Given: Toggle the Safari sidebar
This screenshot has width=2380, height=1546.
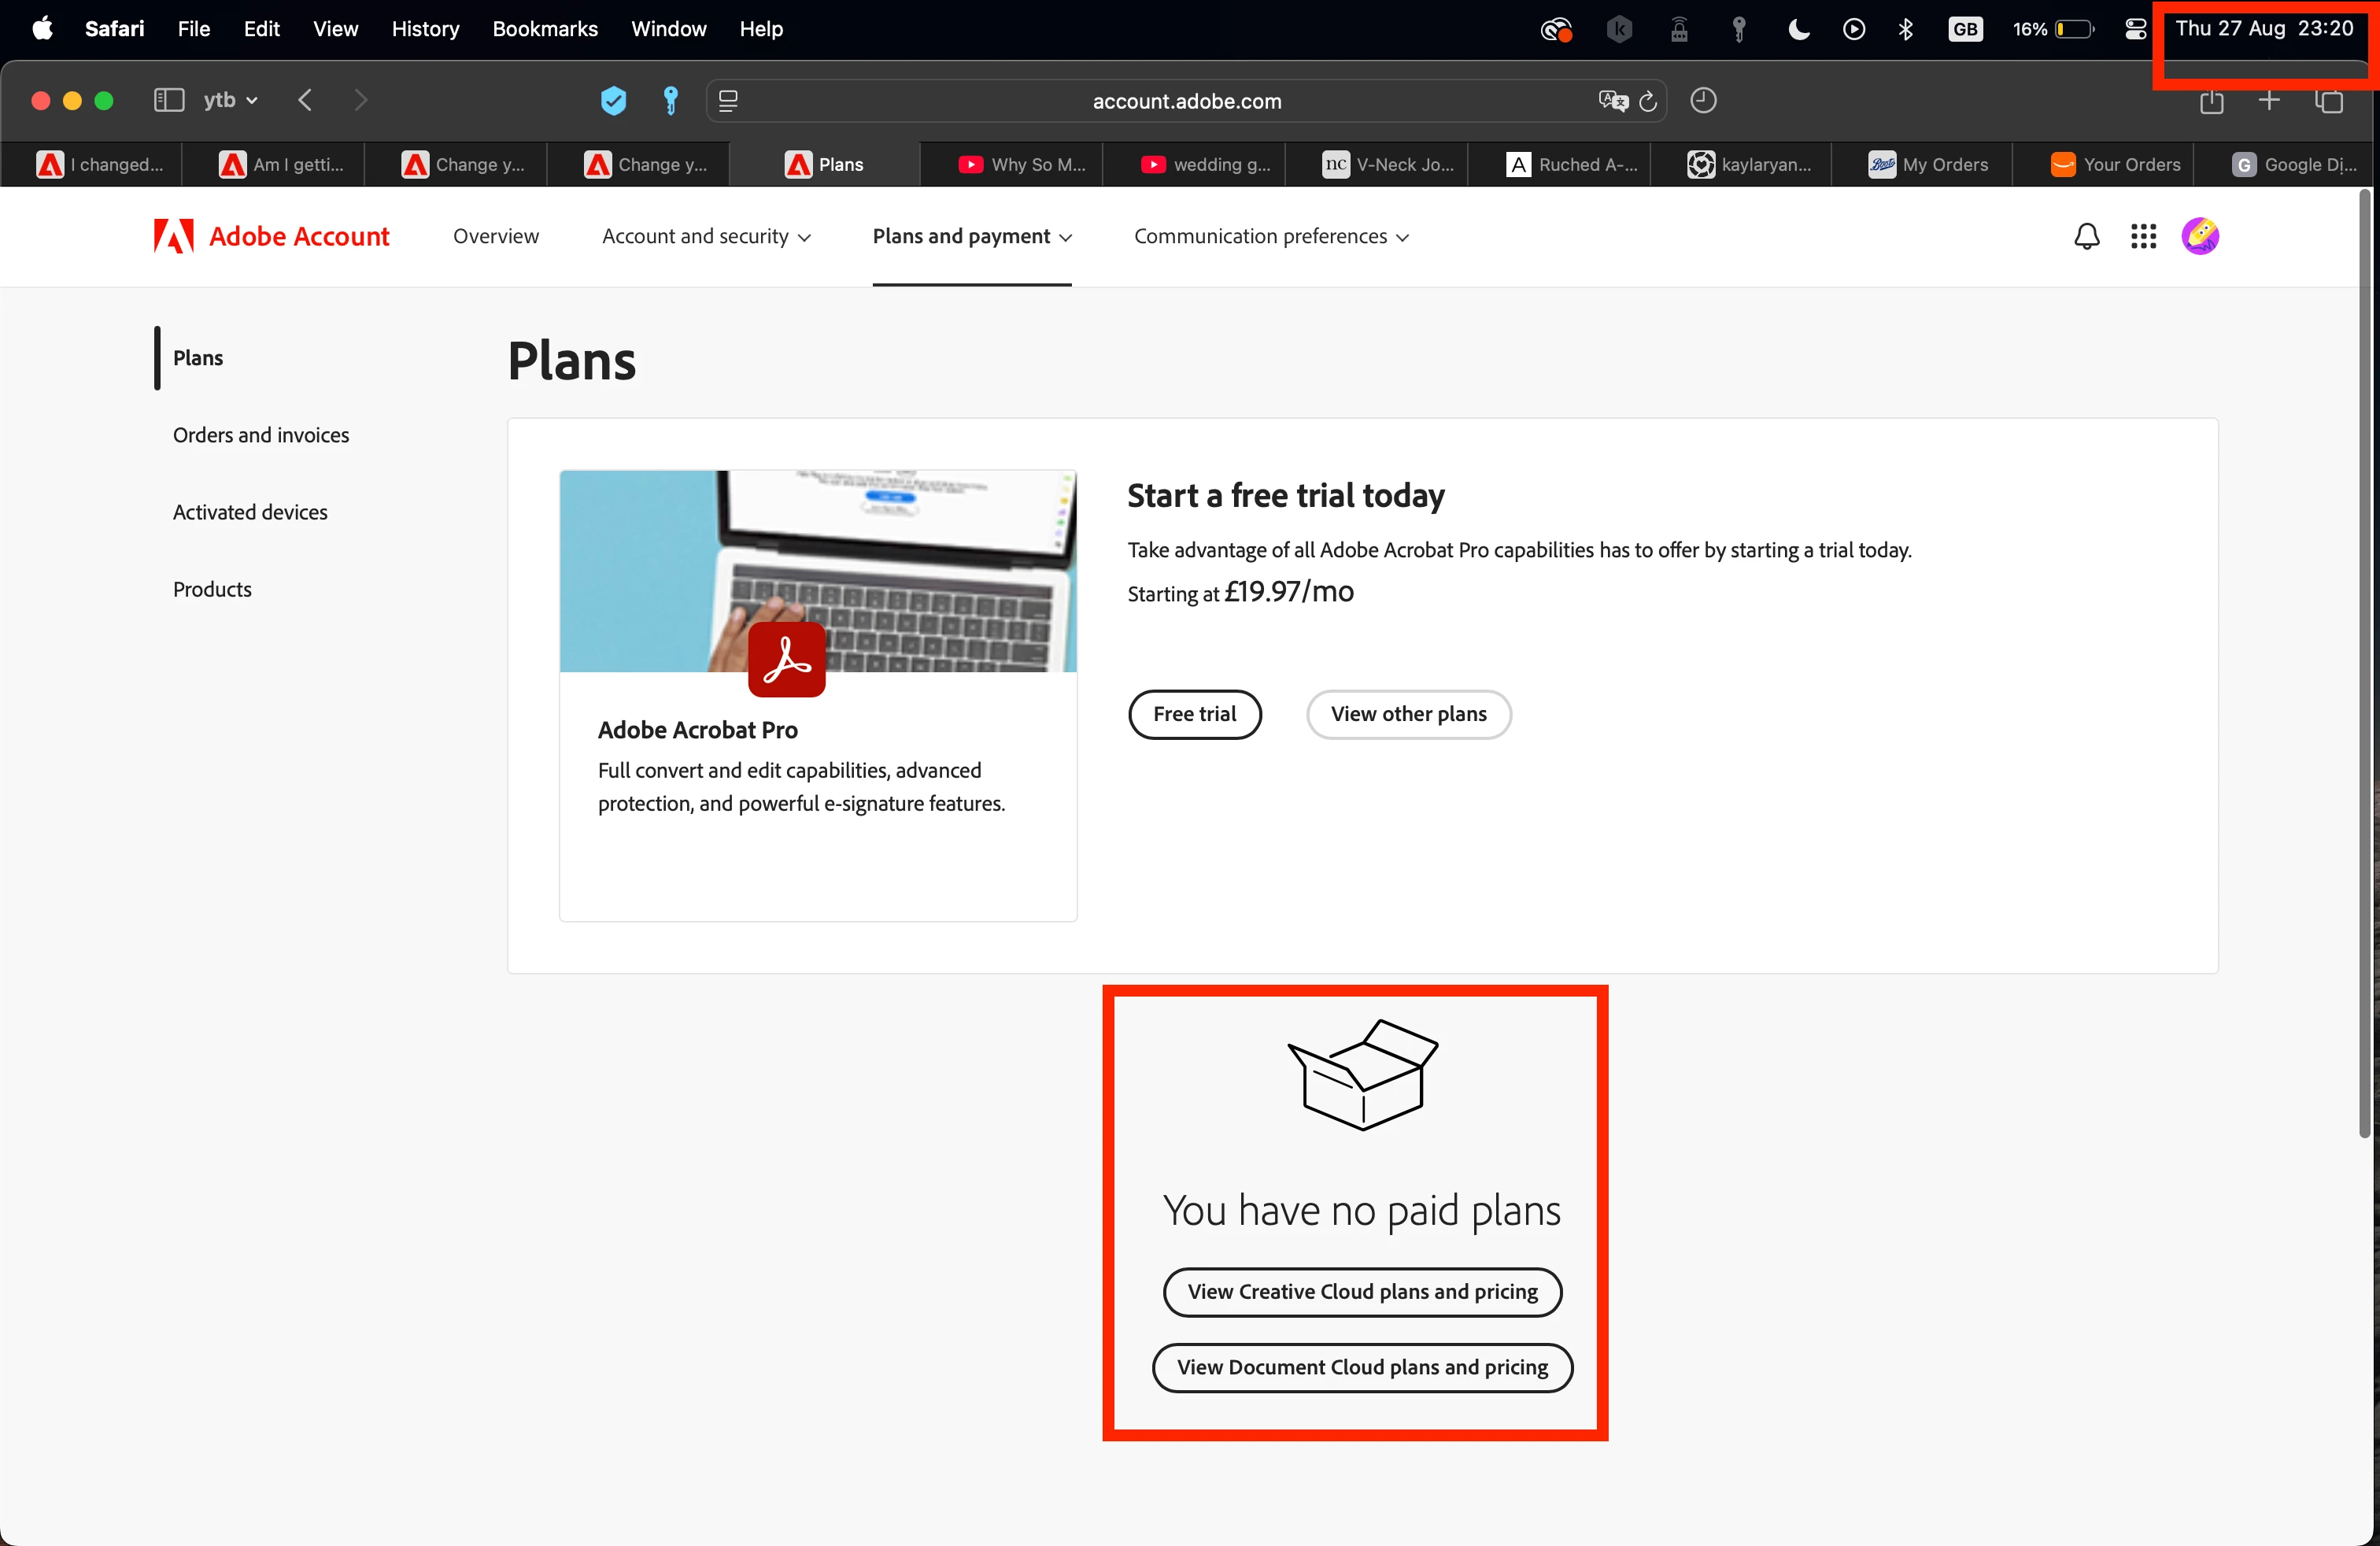Looking at the screenshot, I should pos(168,100).
